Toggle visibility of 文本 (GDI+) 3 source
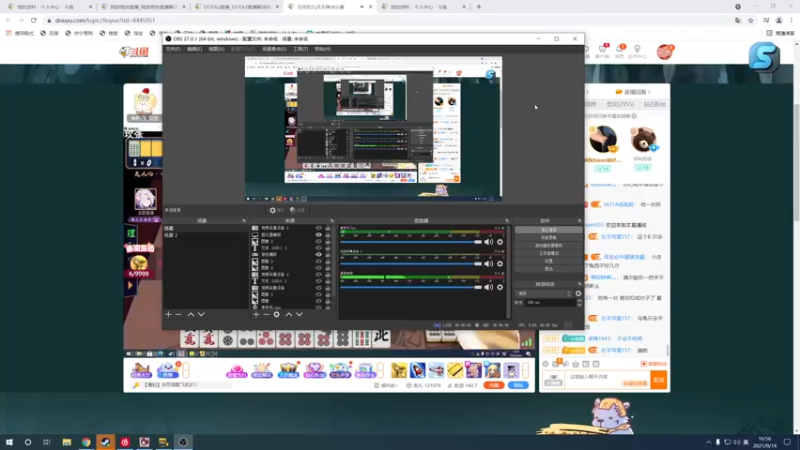The width and height of the screenshot is (800, 450). click(319, 248)
